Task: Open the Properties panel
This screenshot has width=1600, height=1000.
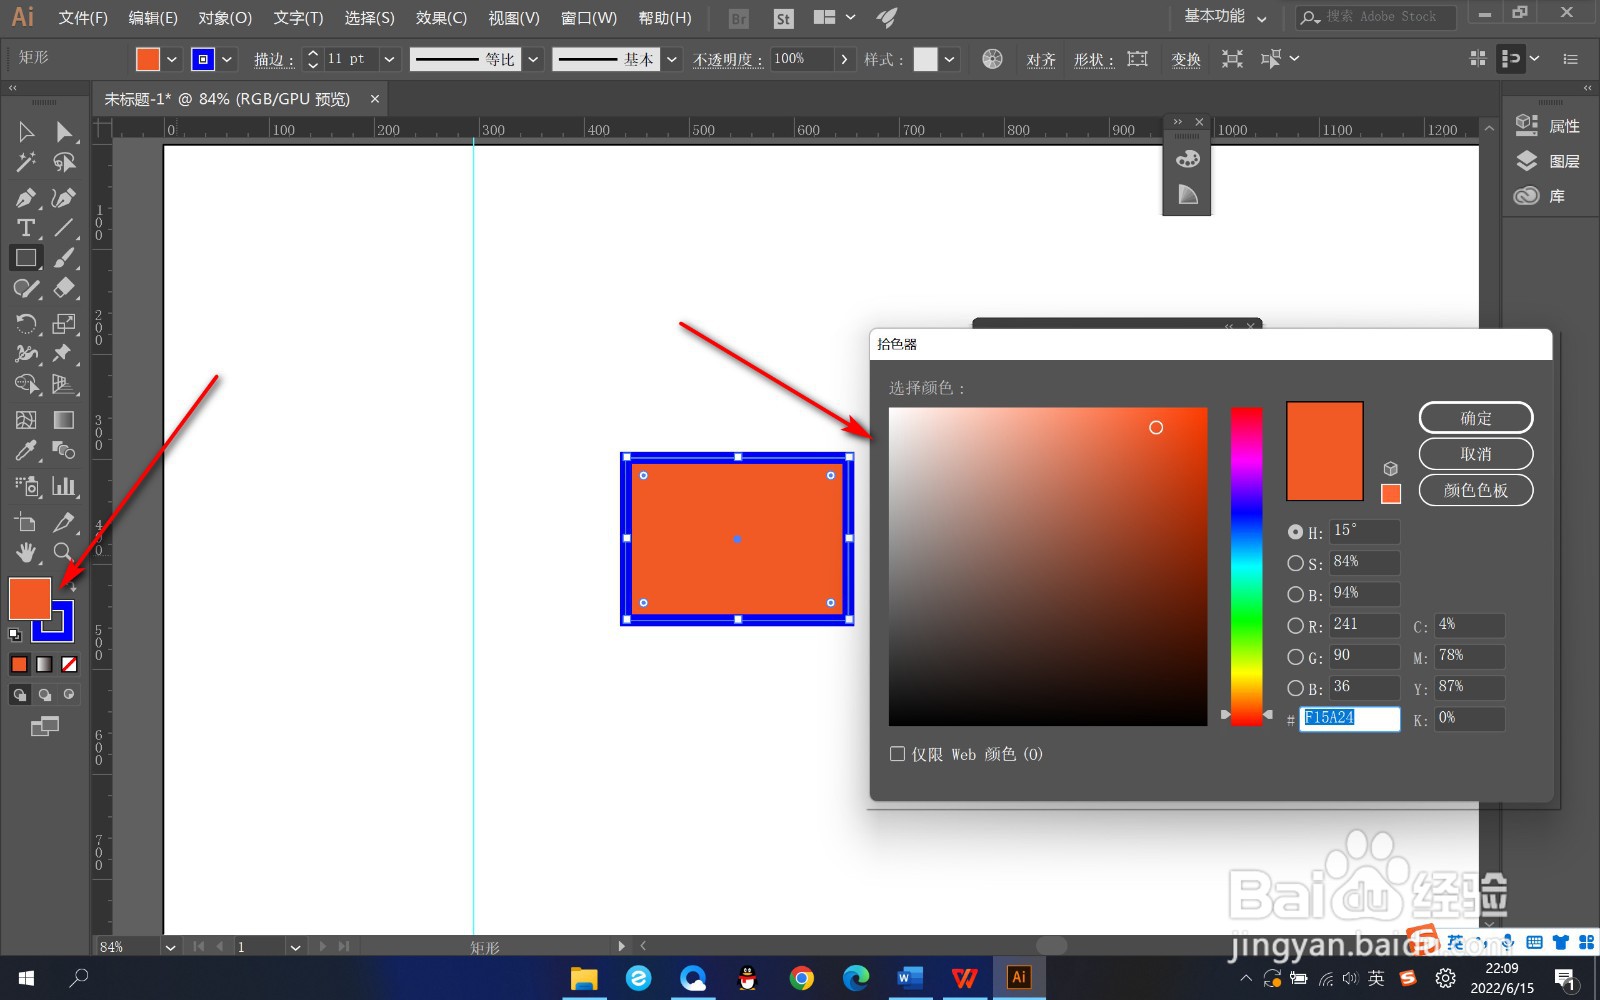Action: [x=1548, y=126]
